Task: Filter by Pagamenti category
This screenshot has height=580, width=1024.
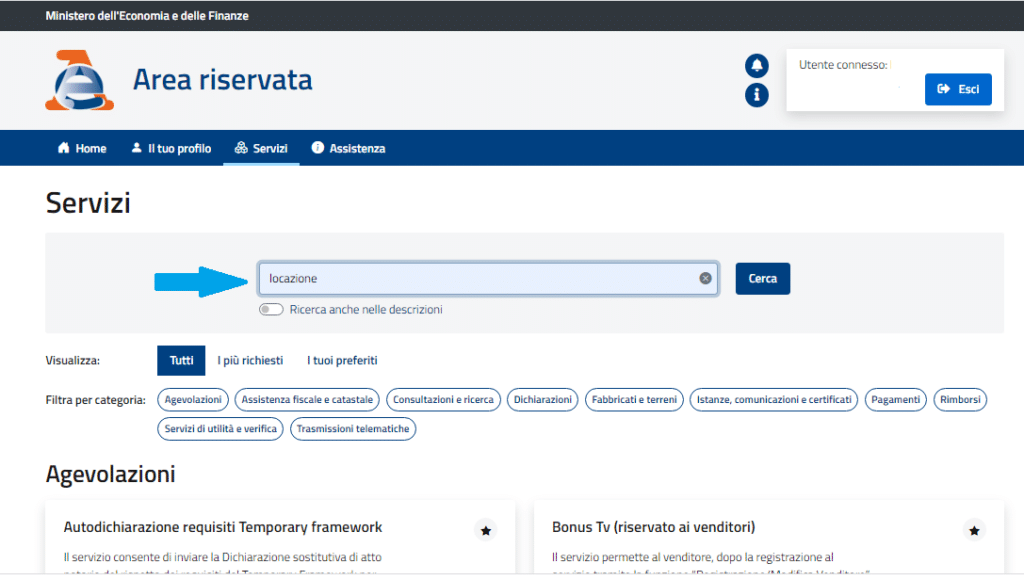Action: [895, 400]
